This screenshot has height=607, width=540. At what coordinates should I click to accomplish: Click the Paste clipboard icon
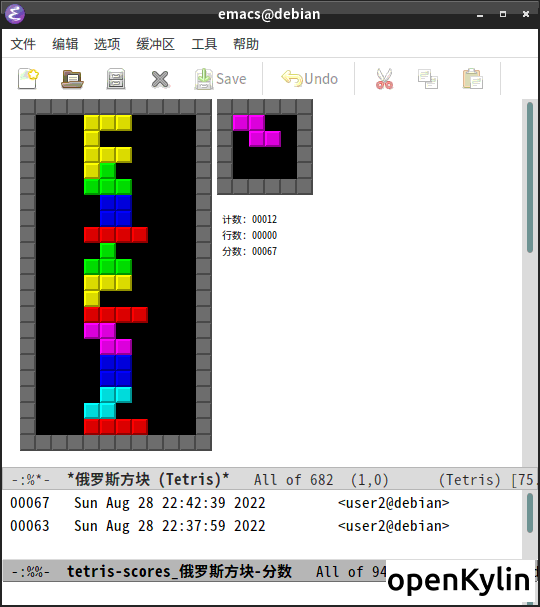click(472, 79)
